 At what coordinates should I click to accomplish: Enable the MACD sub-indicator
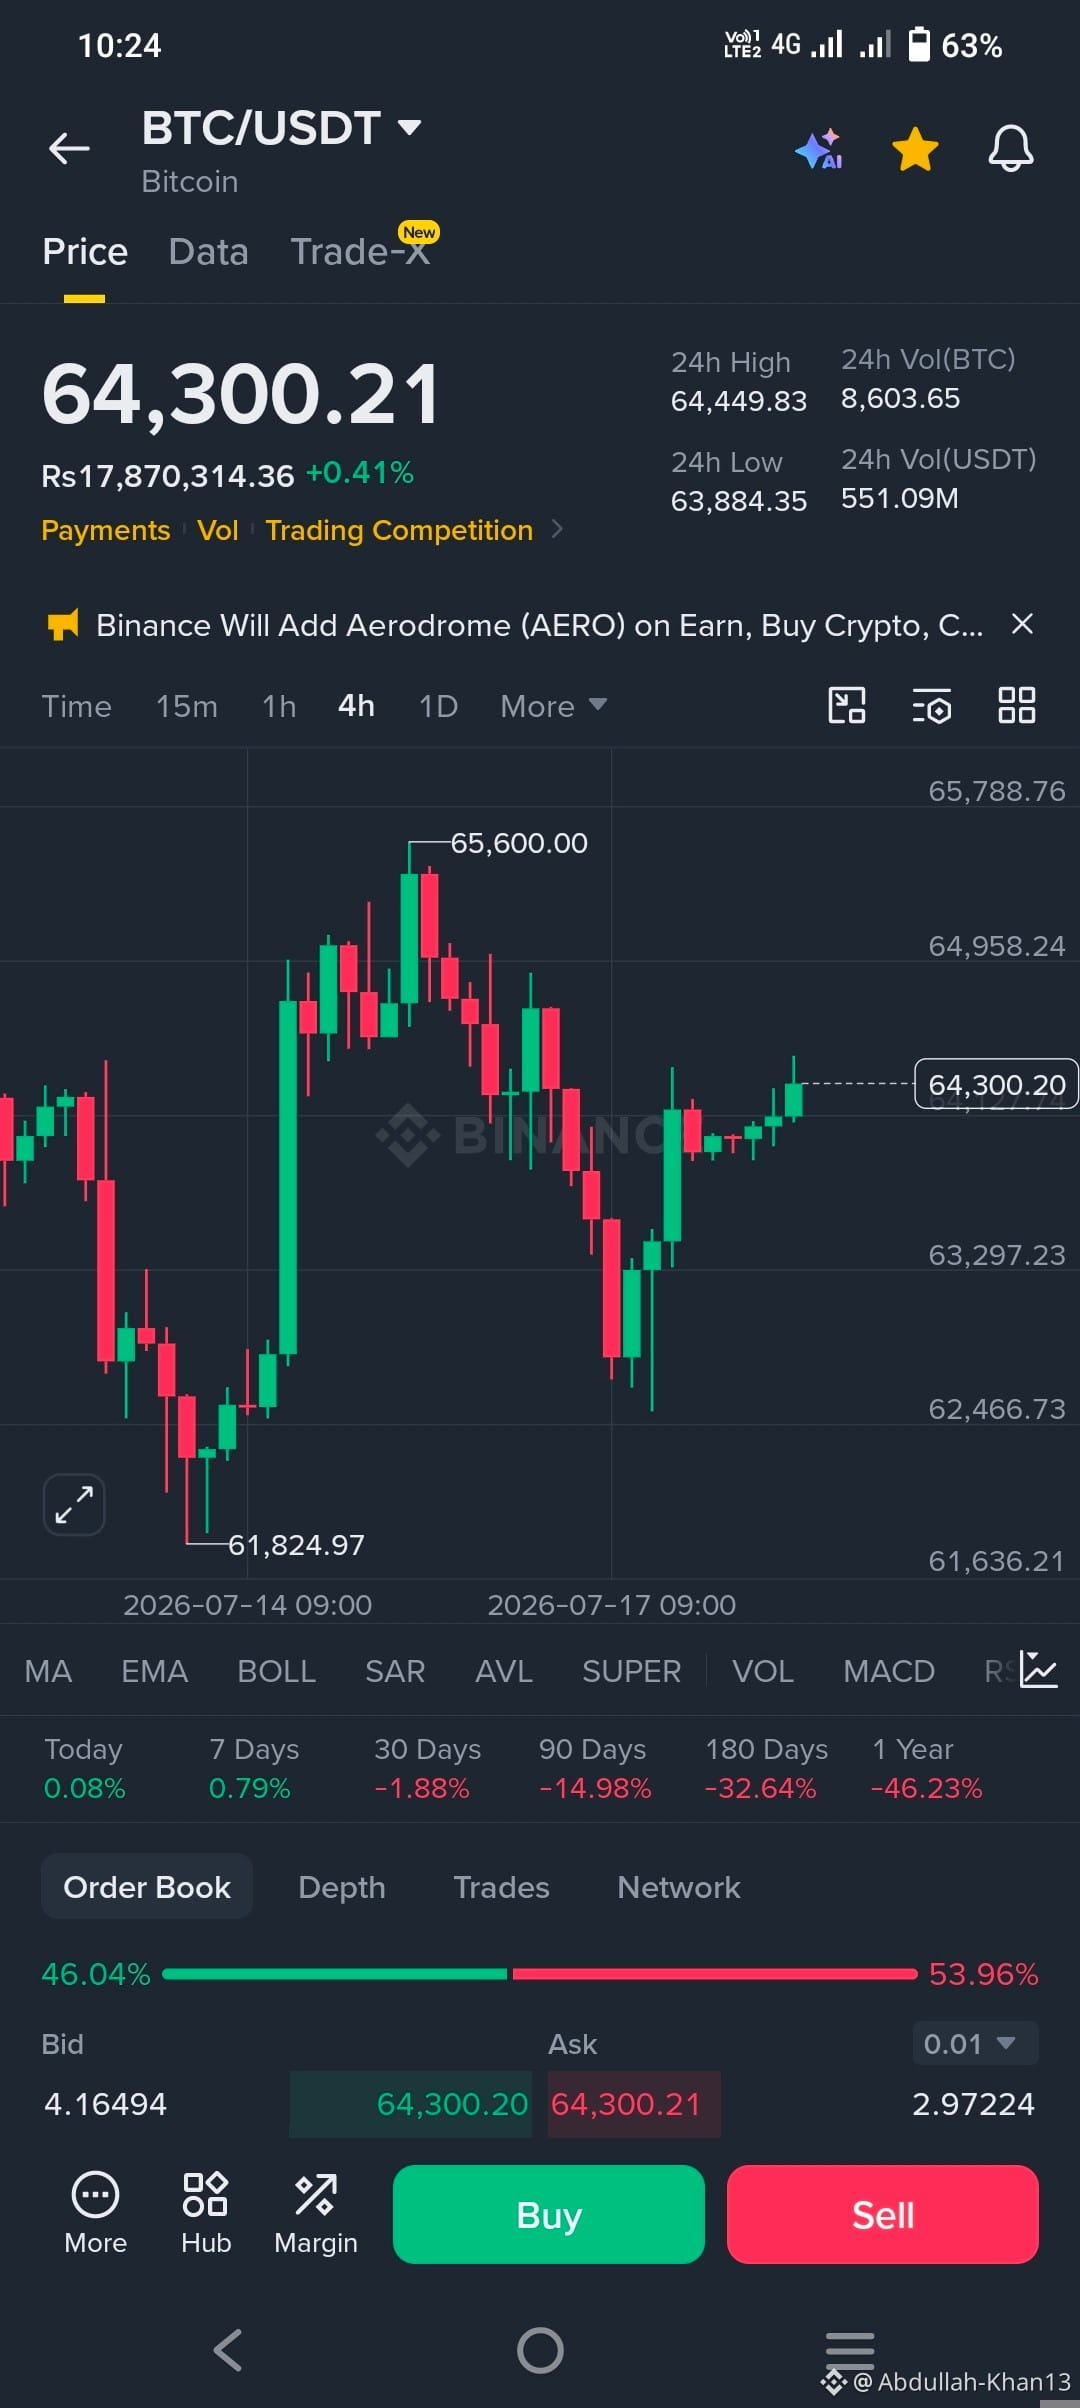889,1671
